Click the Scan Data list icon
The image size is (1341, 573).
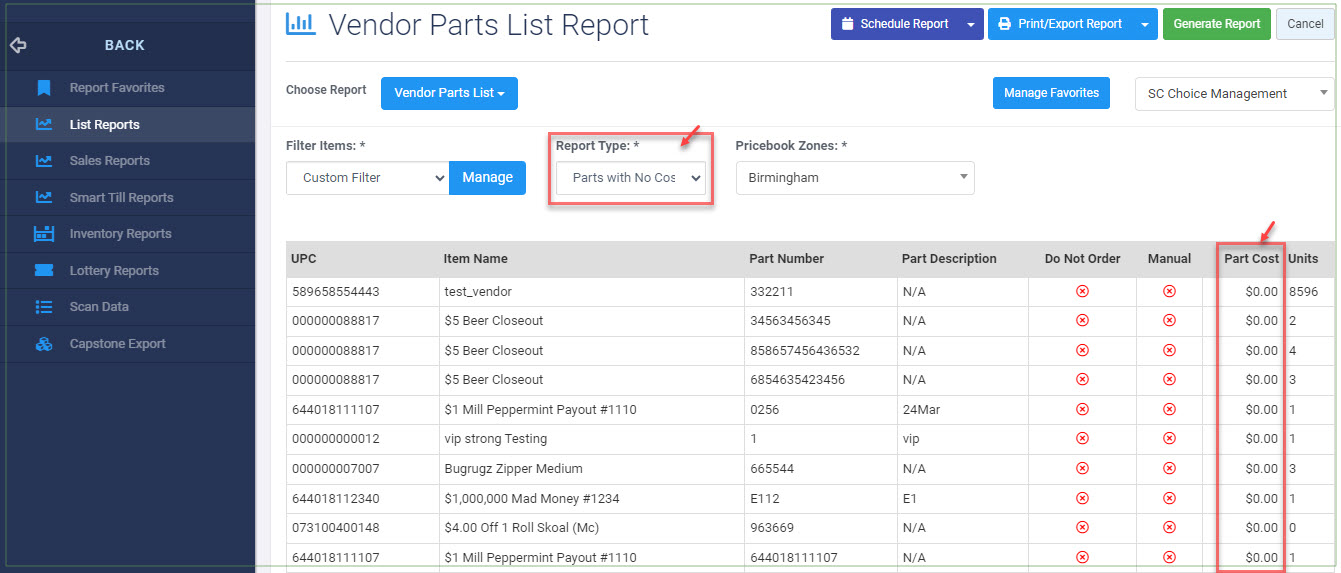[43, 307]
